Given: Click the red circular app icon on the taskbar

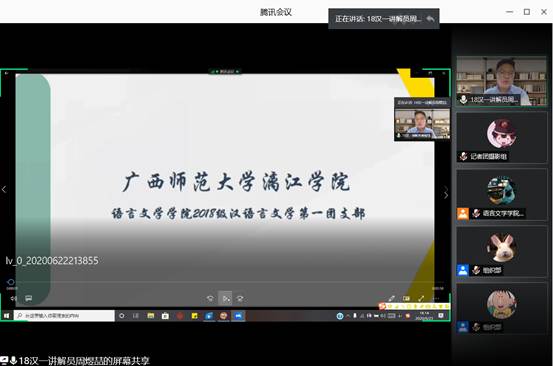Looking at the screenshot, I should (180, 316).
